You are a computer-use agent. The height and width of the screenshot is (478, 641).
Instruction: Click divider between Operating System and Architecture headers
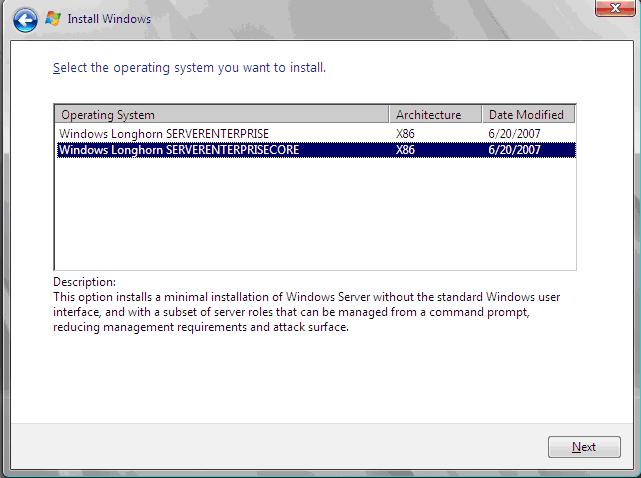(x=389, y=114)
